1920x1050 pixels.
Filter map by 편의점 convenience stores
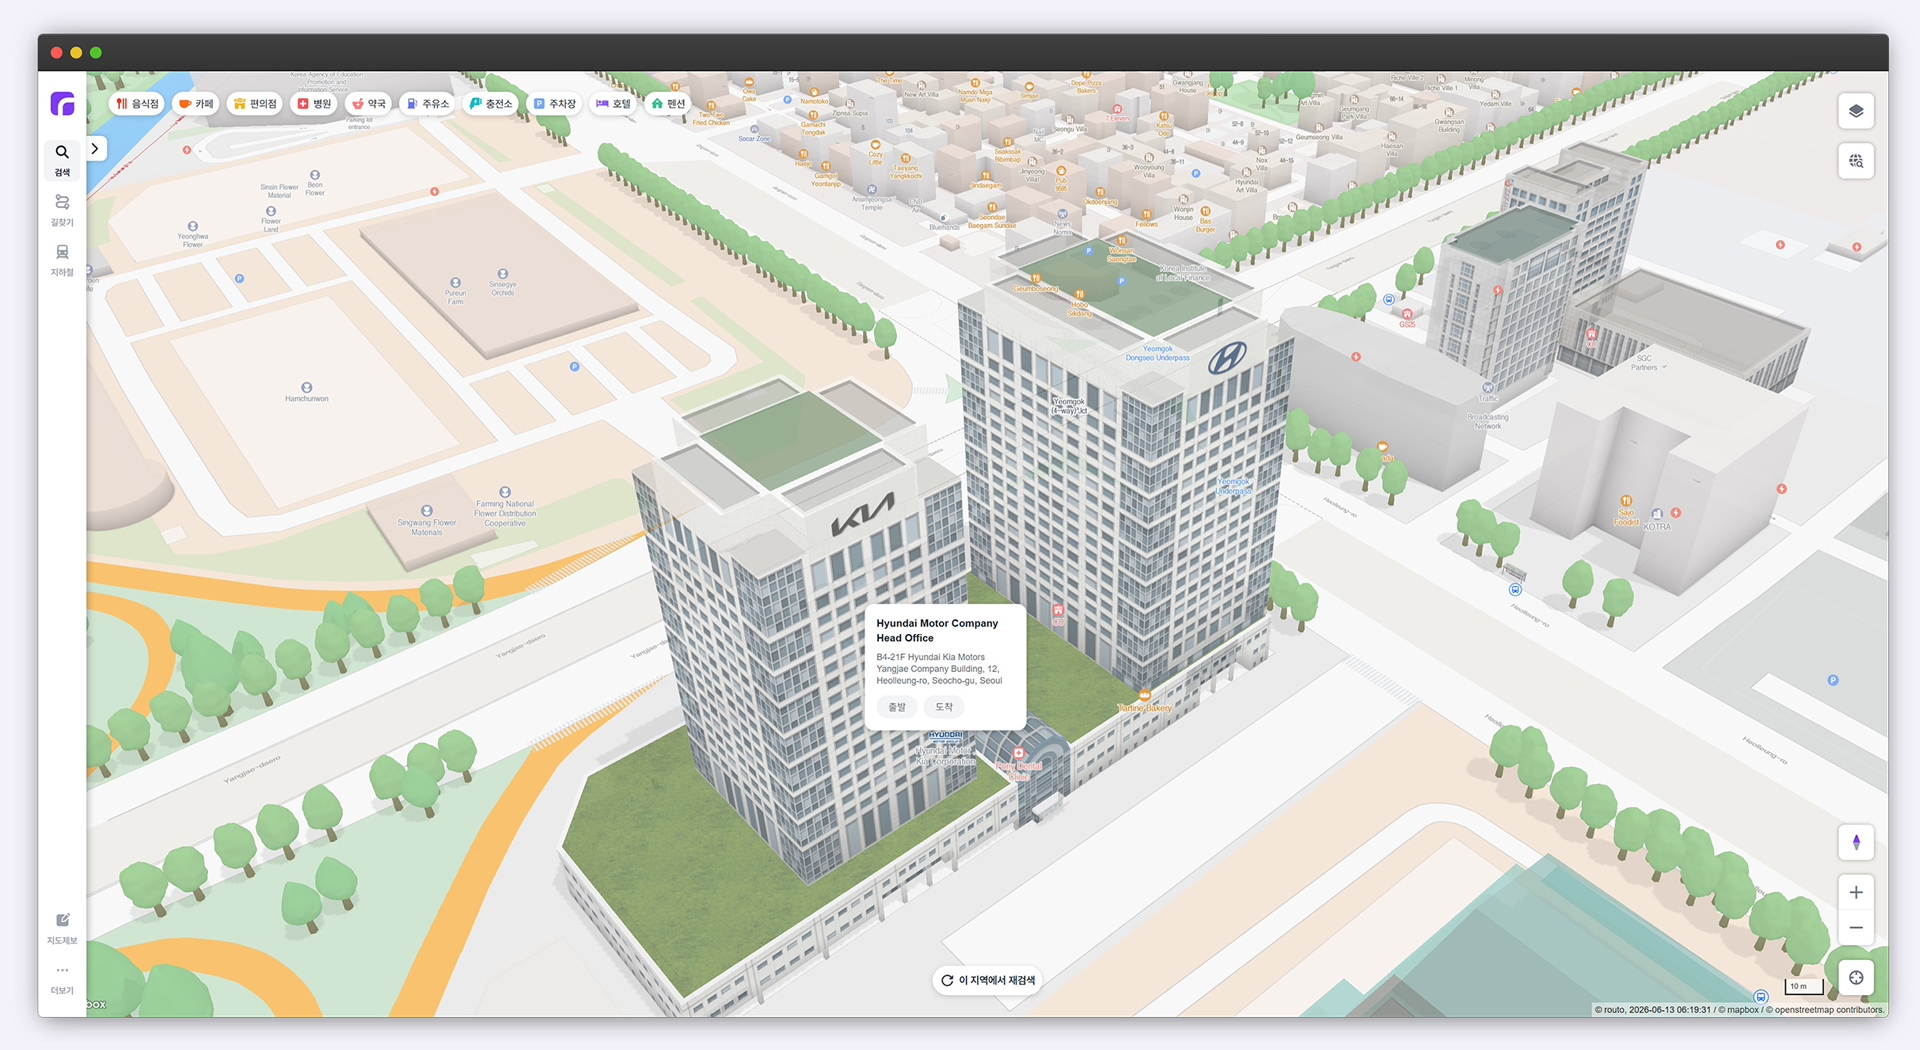[255, 103]
